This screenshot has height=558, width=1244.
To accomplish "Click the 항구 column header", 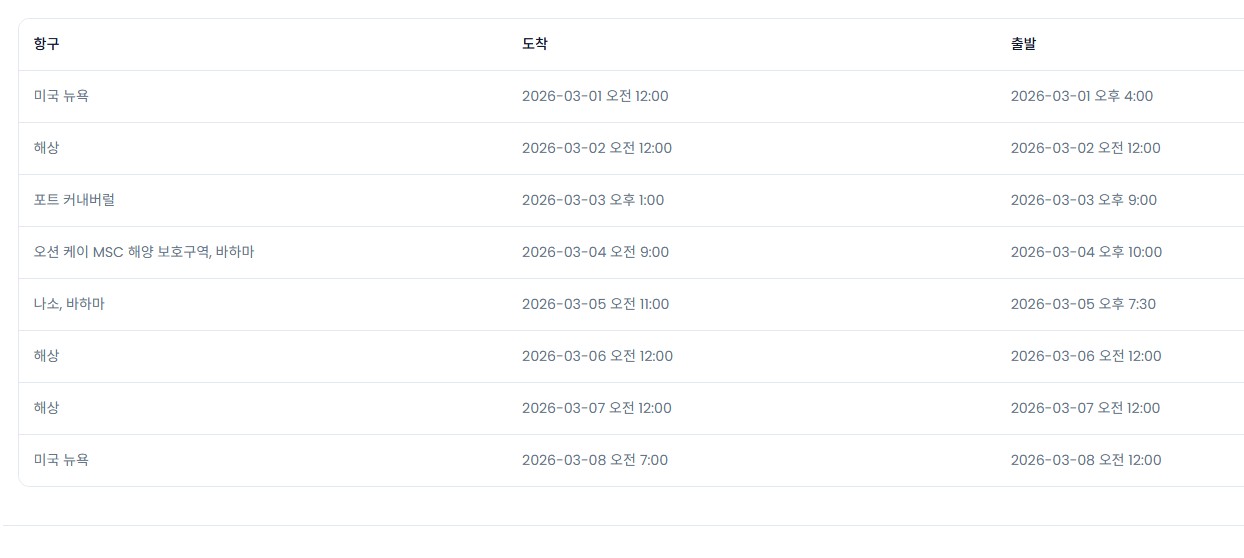I will pyautogui.click(x=46, y=44).
